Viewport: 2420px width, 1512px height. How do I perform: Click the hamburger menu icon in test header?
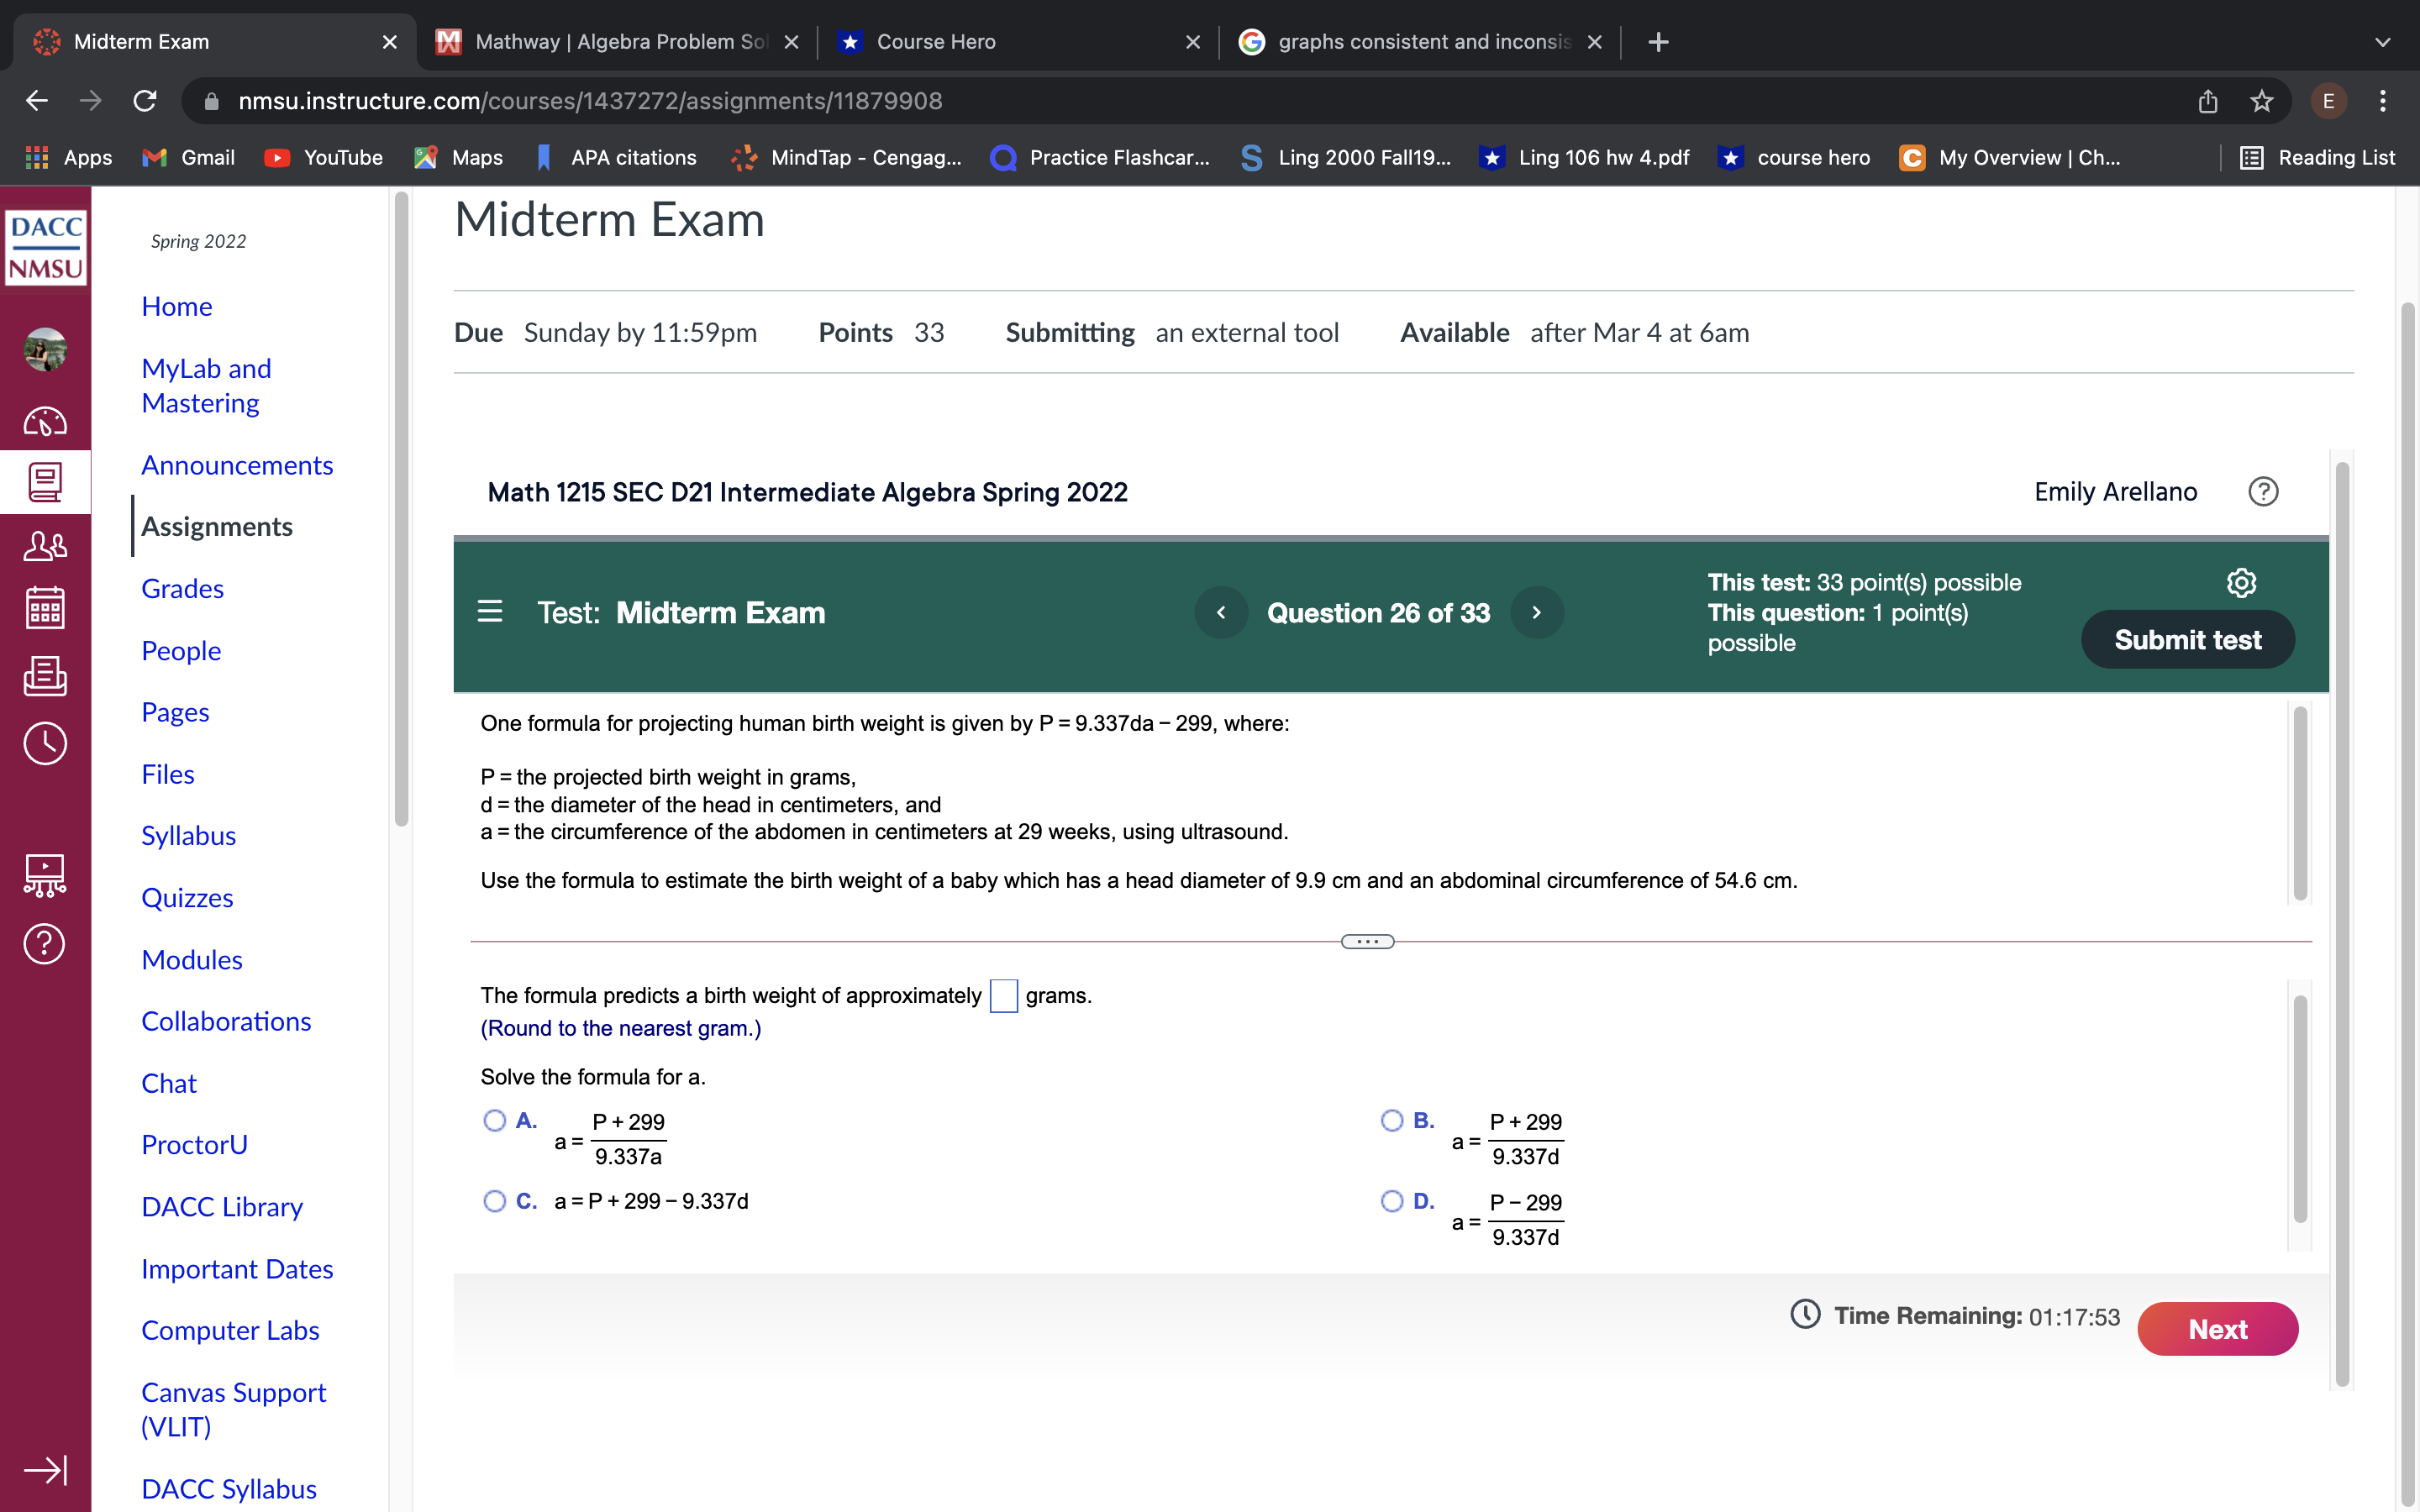coord(490,612)
